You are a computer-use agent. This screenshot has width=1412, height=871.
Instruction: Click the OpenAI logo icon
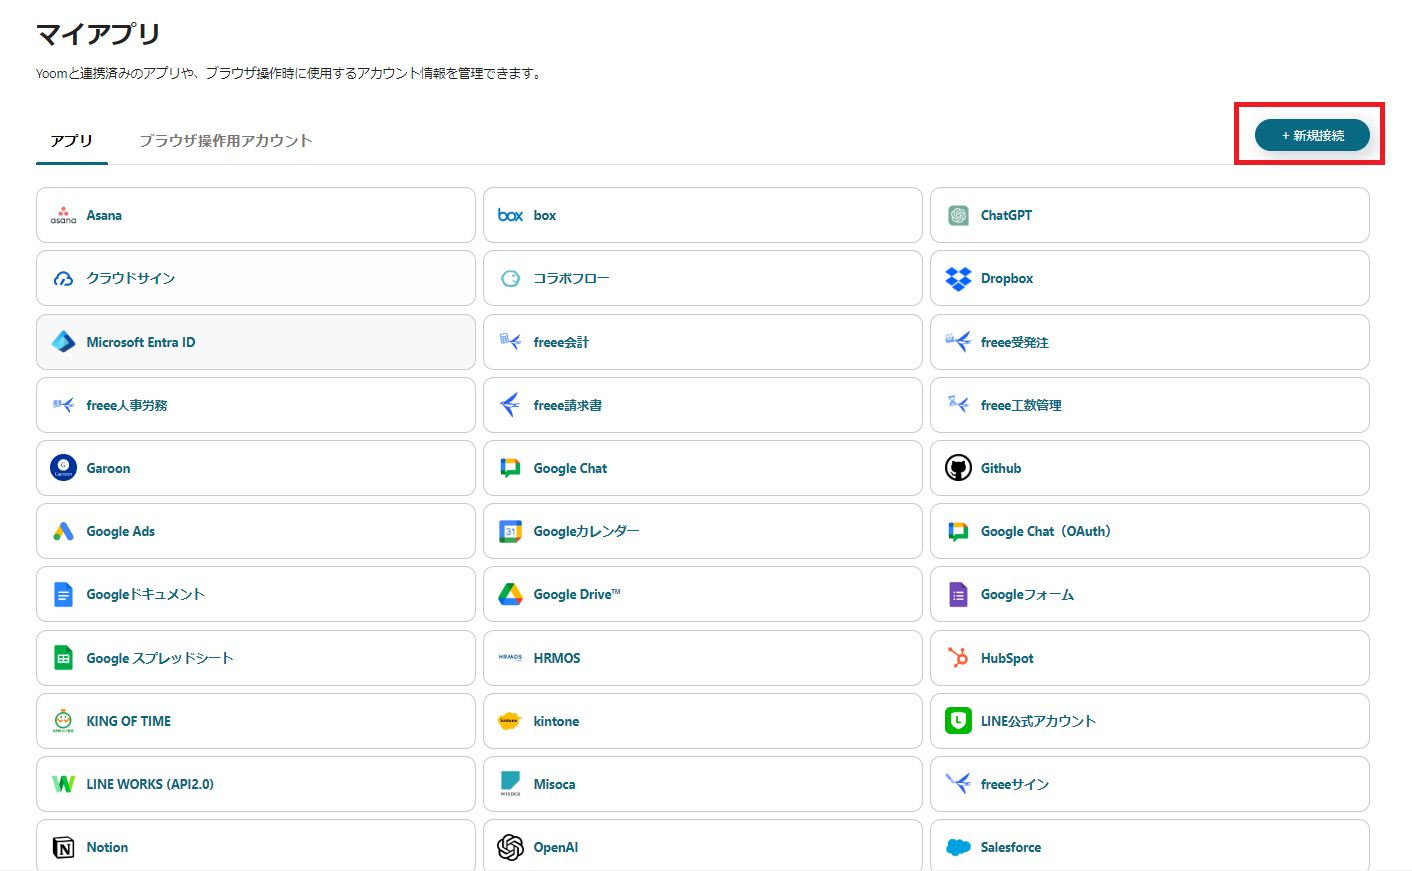click(511, 847)
